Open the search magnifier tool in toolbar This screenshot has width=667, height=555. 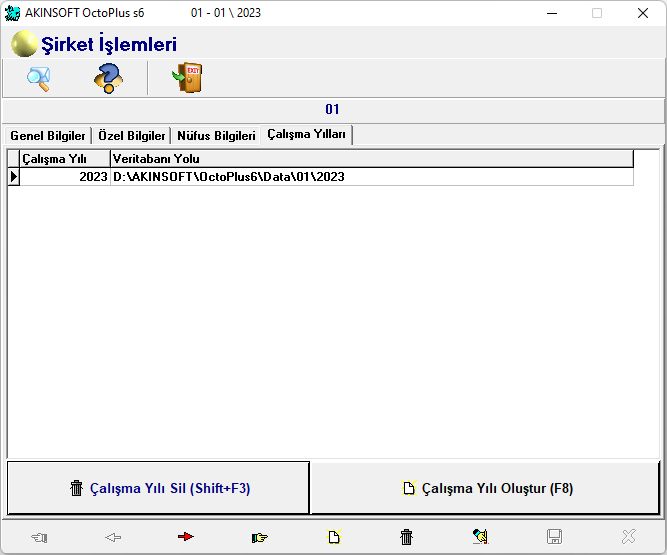pos(39,79)
